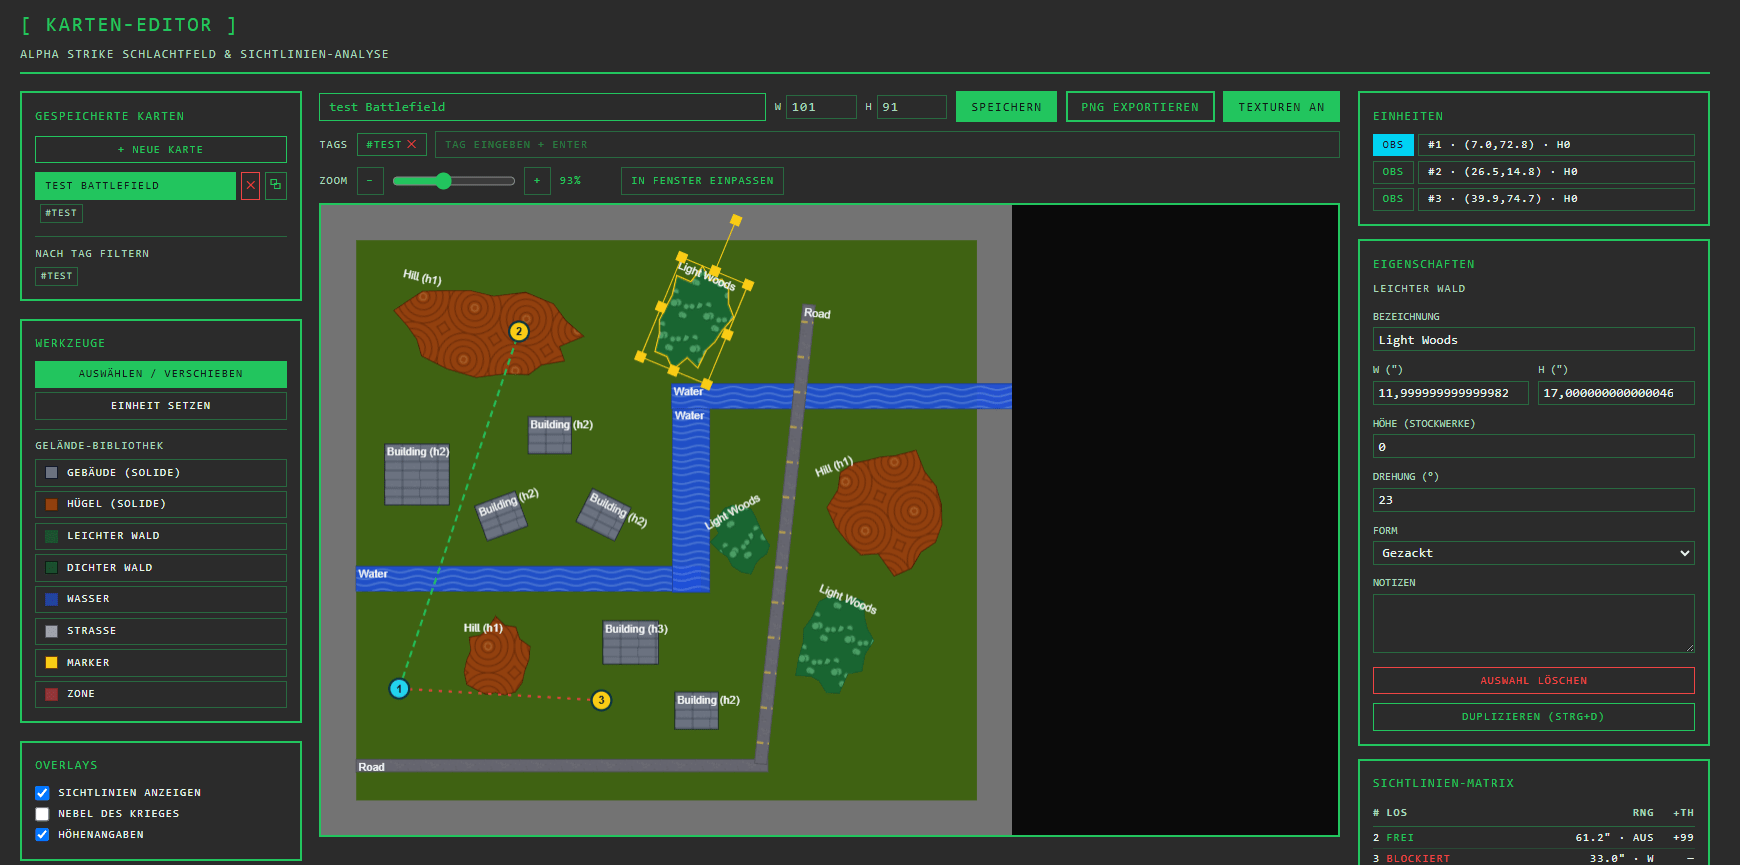Edit the Drehung rotation field
Viewport: 1740px width, 865px height.
1533,500
